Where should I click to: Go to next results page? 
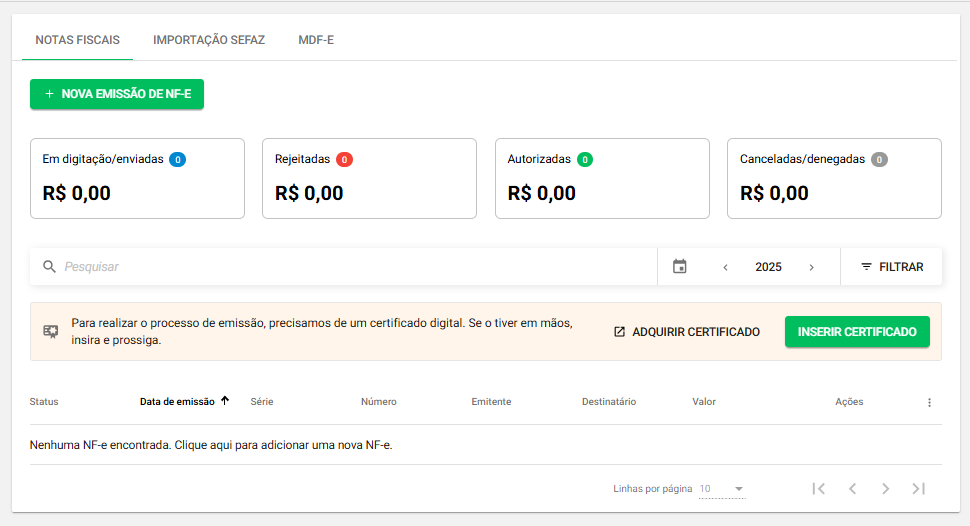pos(885,489)
